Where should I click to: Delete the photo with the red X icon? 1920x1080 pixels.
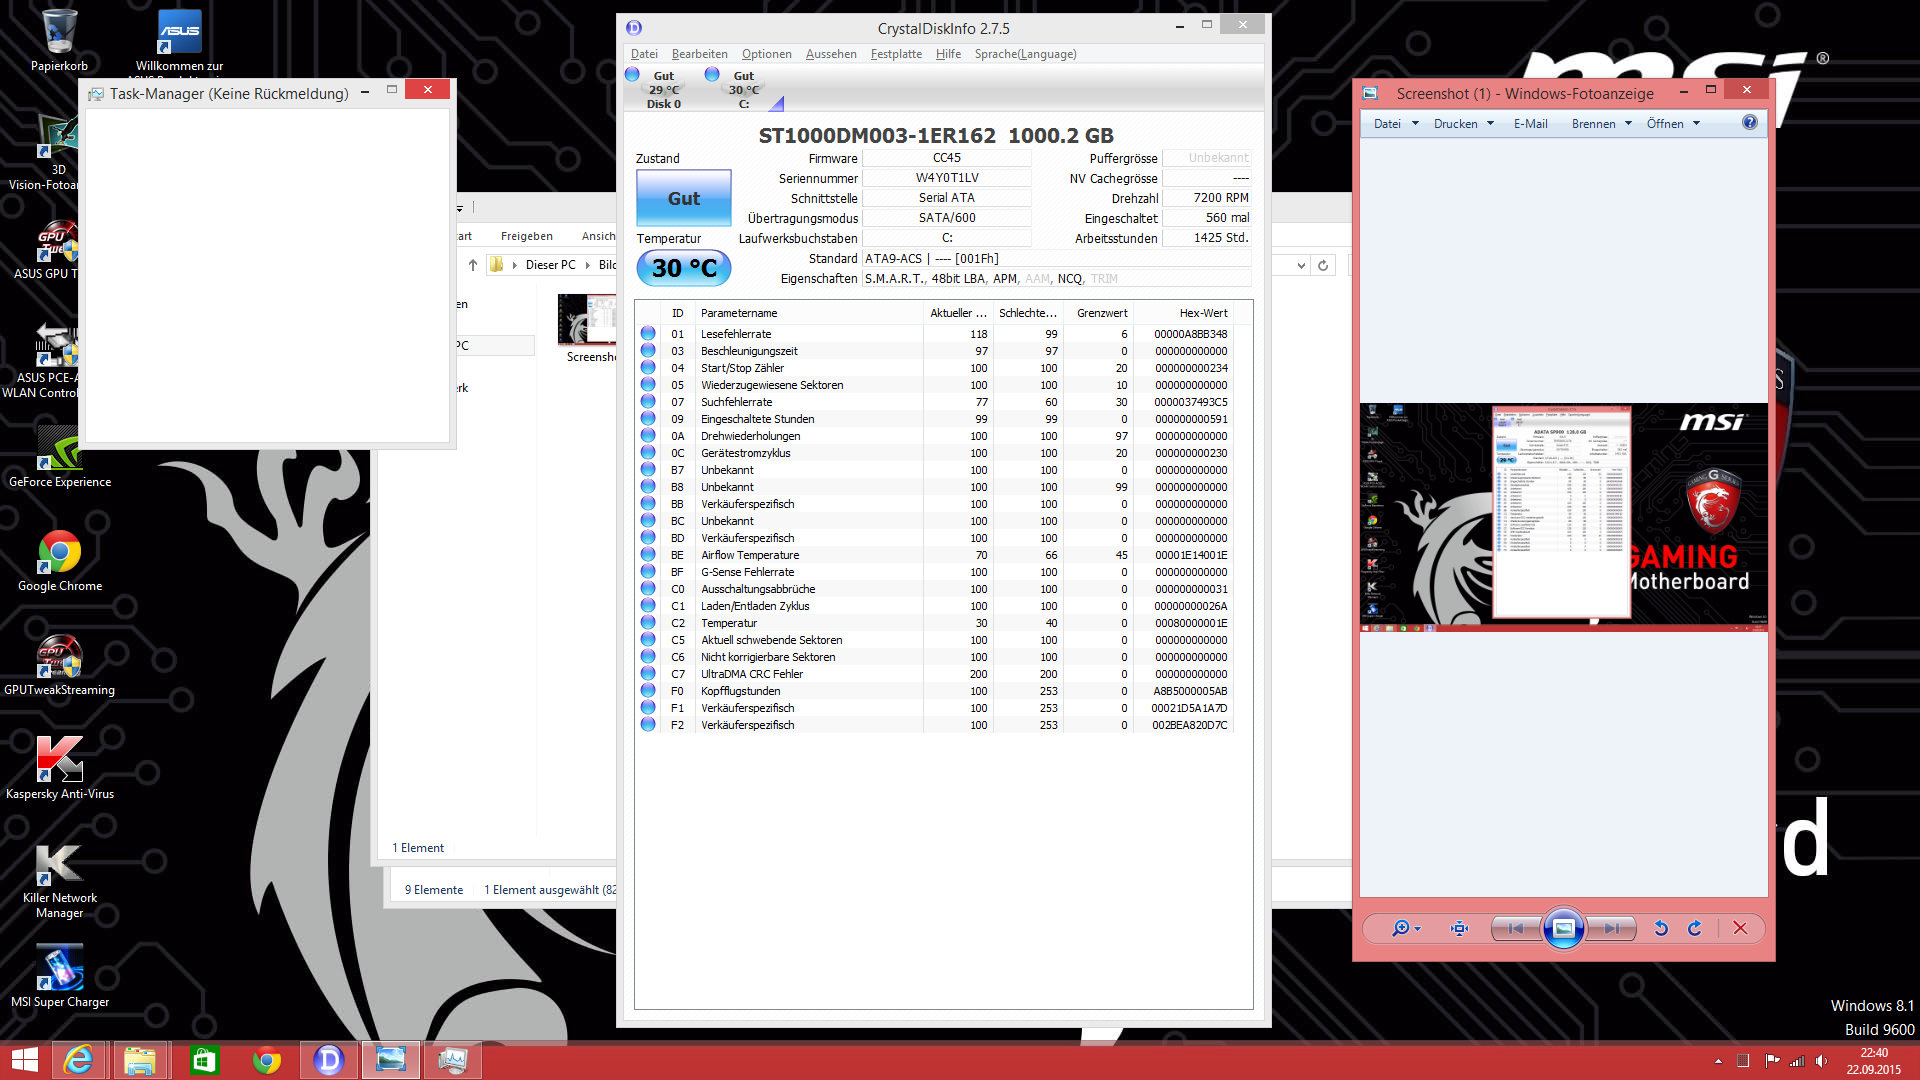coord(1740,929)
